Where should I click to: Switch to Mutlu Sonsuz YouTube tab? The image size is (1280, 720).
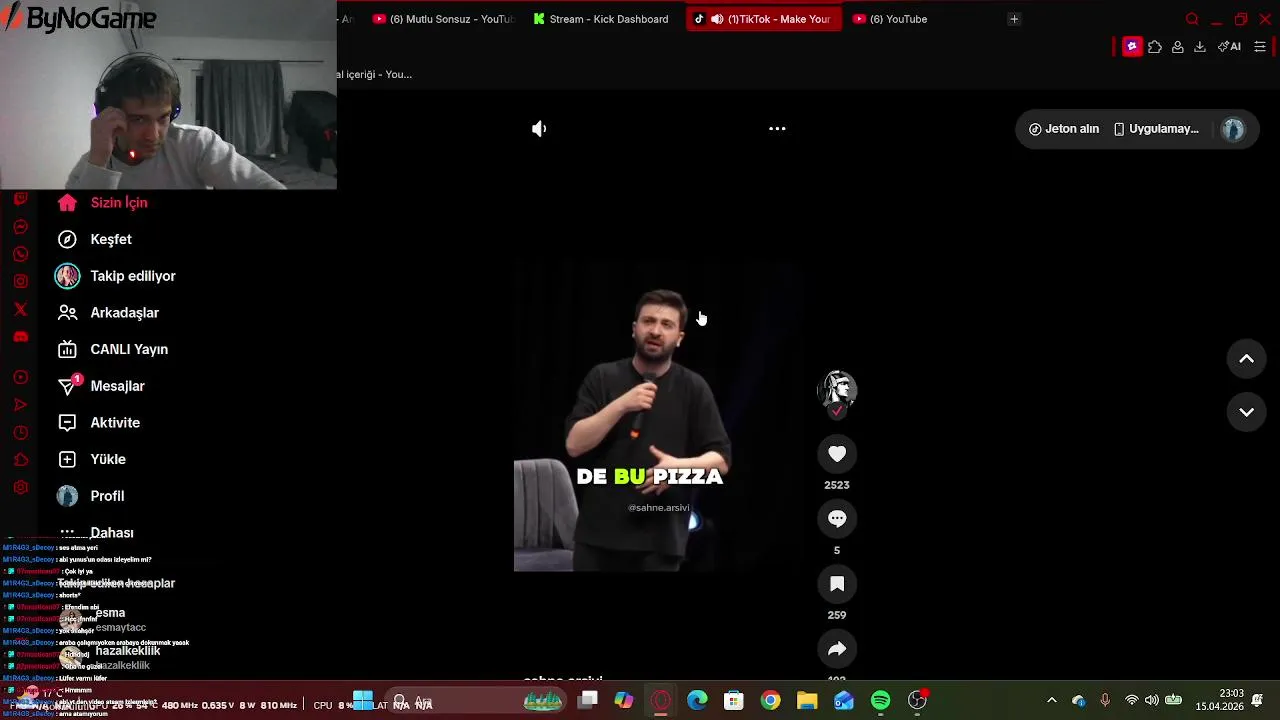tap(444, 19)
